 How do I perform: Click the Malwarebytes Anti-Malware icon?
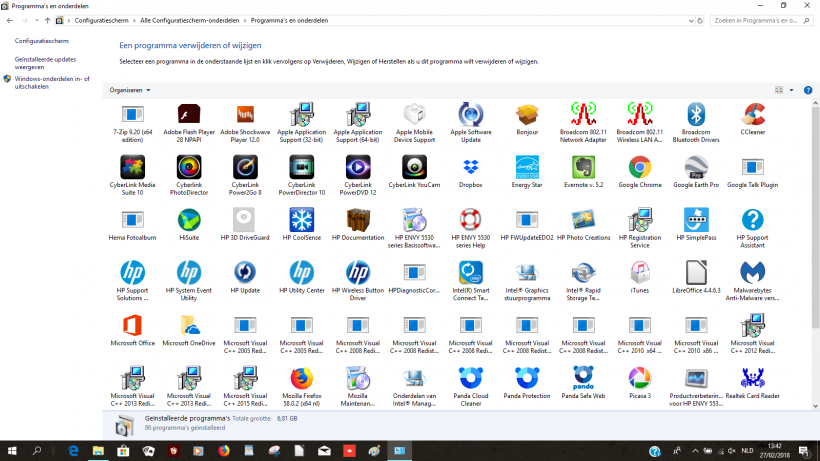click(753, 272)
